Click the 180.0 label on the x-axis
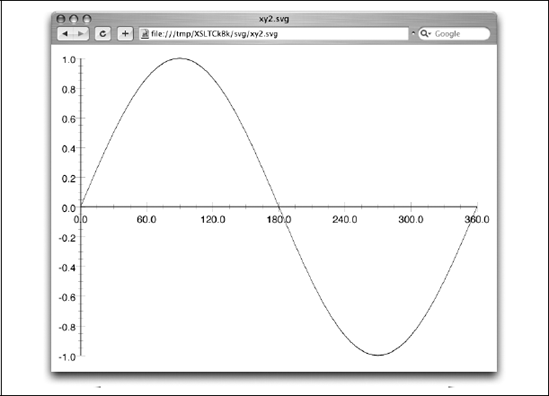This screenshot has height=396, width=549. tap(279, 220)
